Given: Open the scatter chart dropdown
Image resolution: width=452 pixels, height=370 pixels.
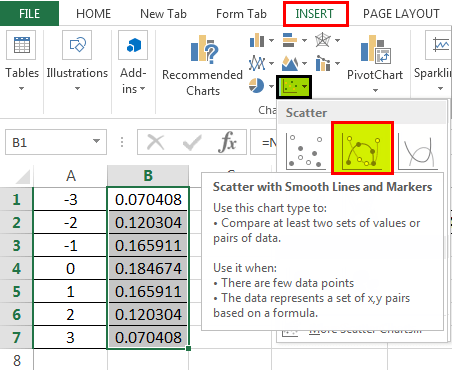Looking at the screenshot, I should click(x=294, y=87).
